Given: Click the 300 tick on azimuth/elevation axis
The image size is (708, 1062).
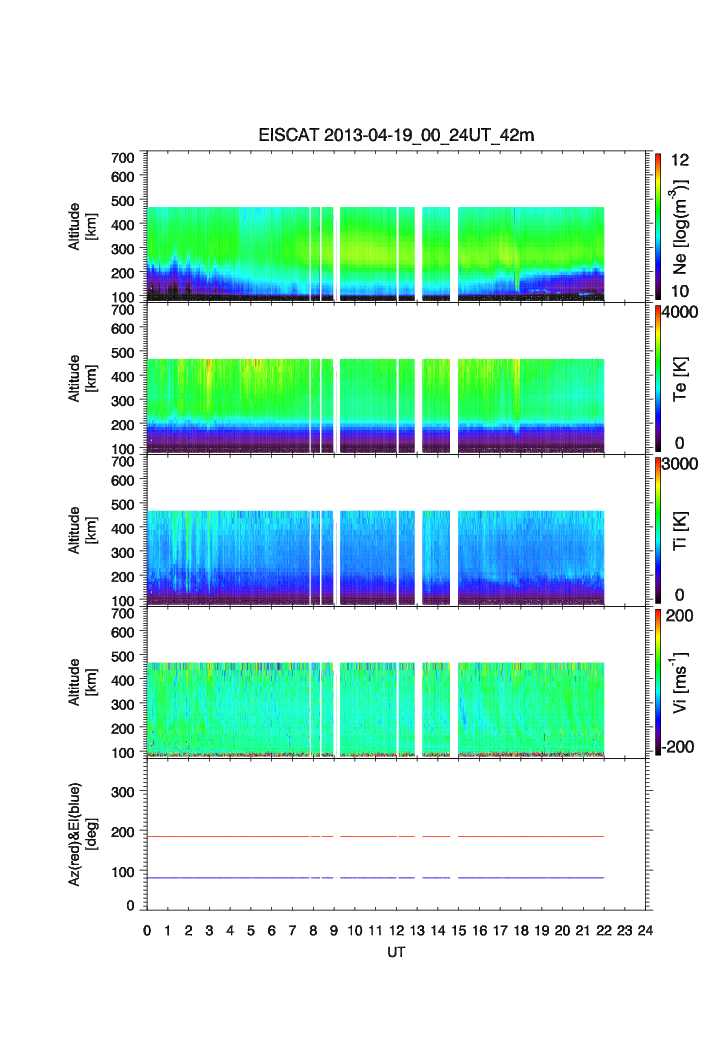Looking at the screenshot, I should pyautogui.click(x=123, y=792).
